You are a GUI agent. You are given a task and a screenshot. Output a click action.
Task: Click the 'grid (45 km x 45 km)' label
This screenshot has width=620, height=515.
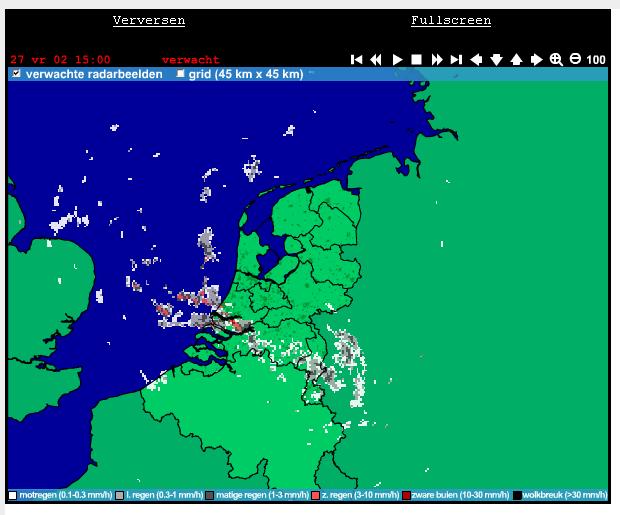pyautogui.click(x=246, y=74)
